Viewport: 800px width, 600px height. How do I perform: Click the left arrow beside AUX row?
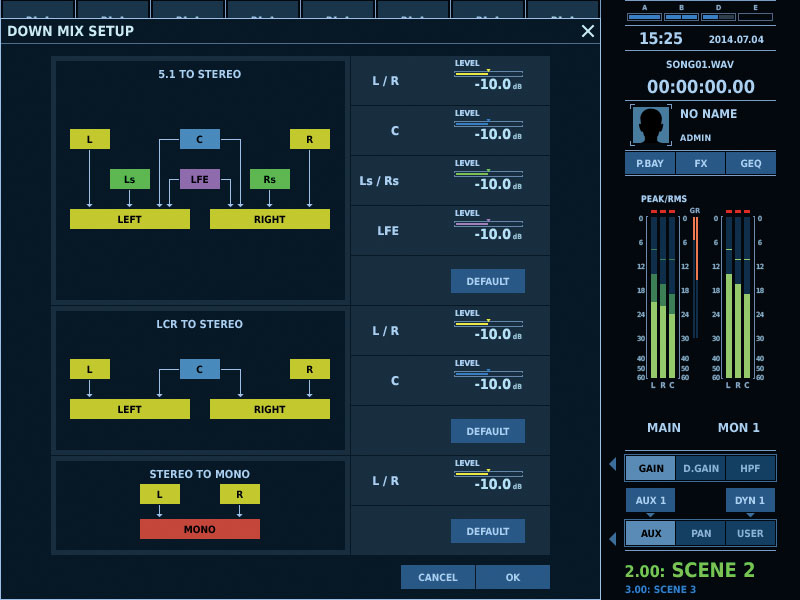tap(613, 538)
